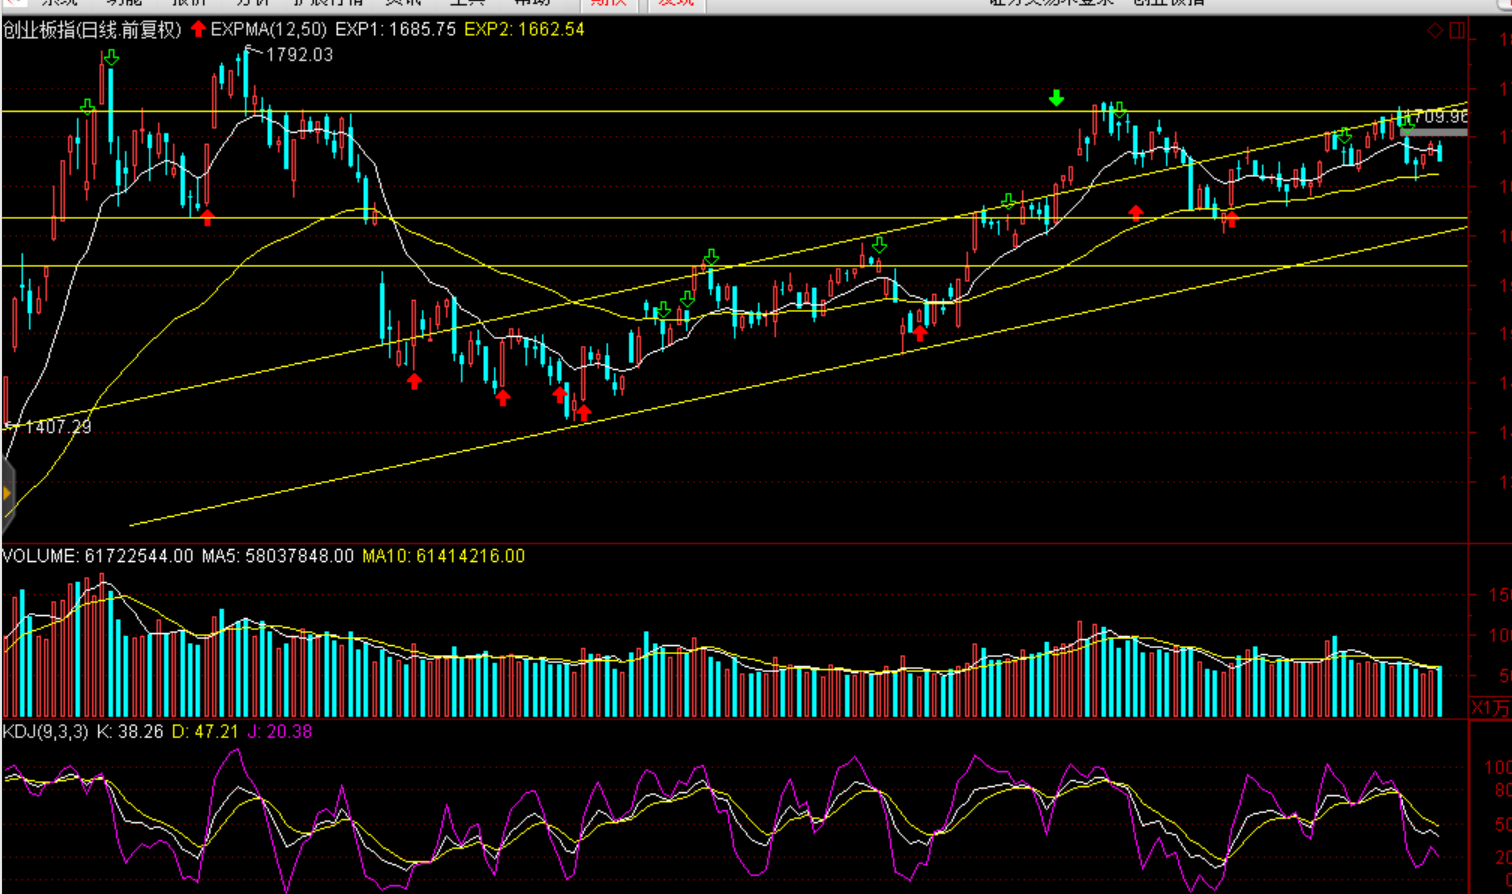This screenshot has height=894, width=1512.
Task: Click the 1792.03 high price label
Action: coord(299,55)
